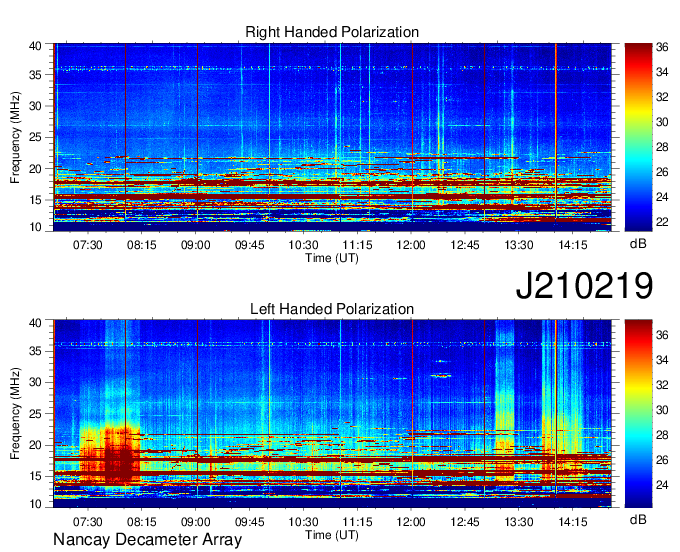Click the 13:30 time tick under the bottom plot
The width and height of the screenshot is (680, 552).
(519, 522)
